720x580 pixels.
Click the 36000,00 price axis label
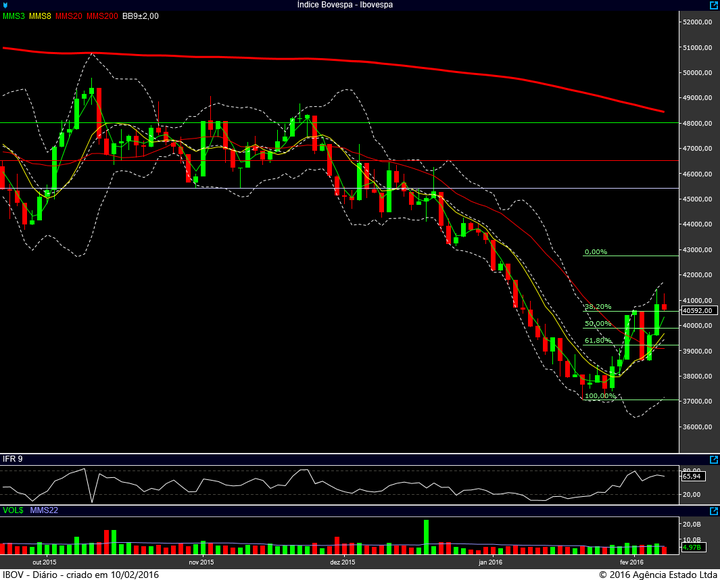pos(698,427)
